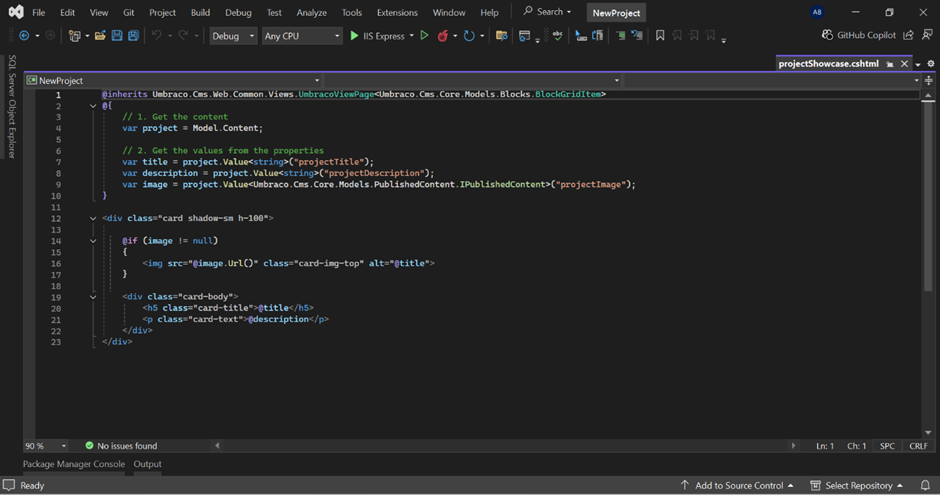Image resolution: width=940 pixels, height=495 pixels.
Task: Collapse the @if image block at line 14
Action: pos(93,241)
